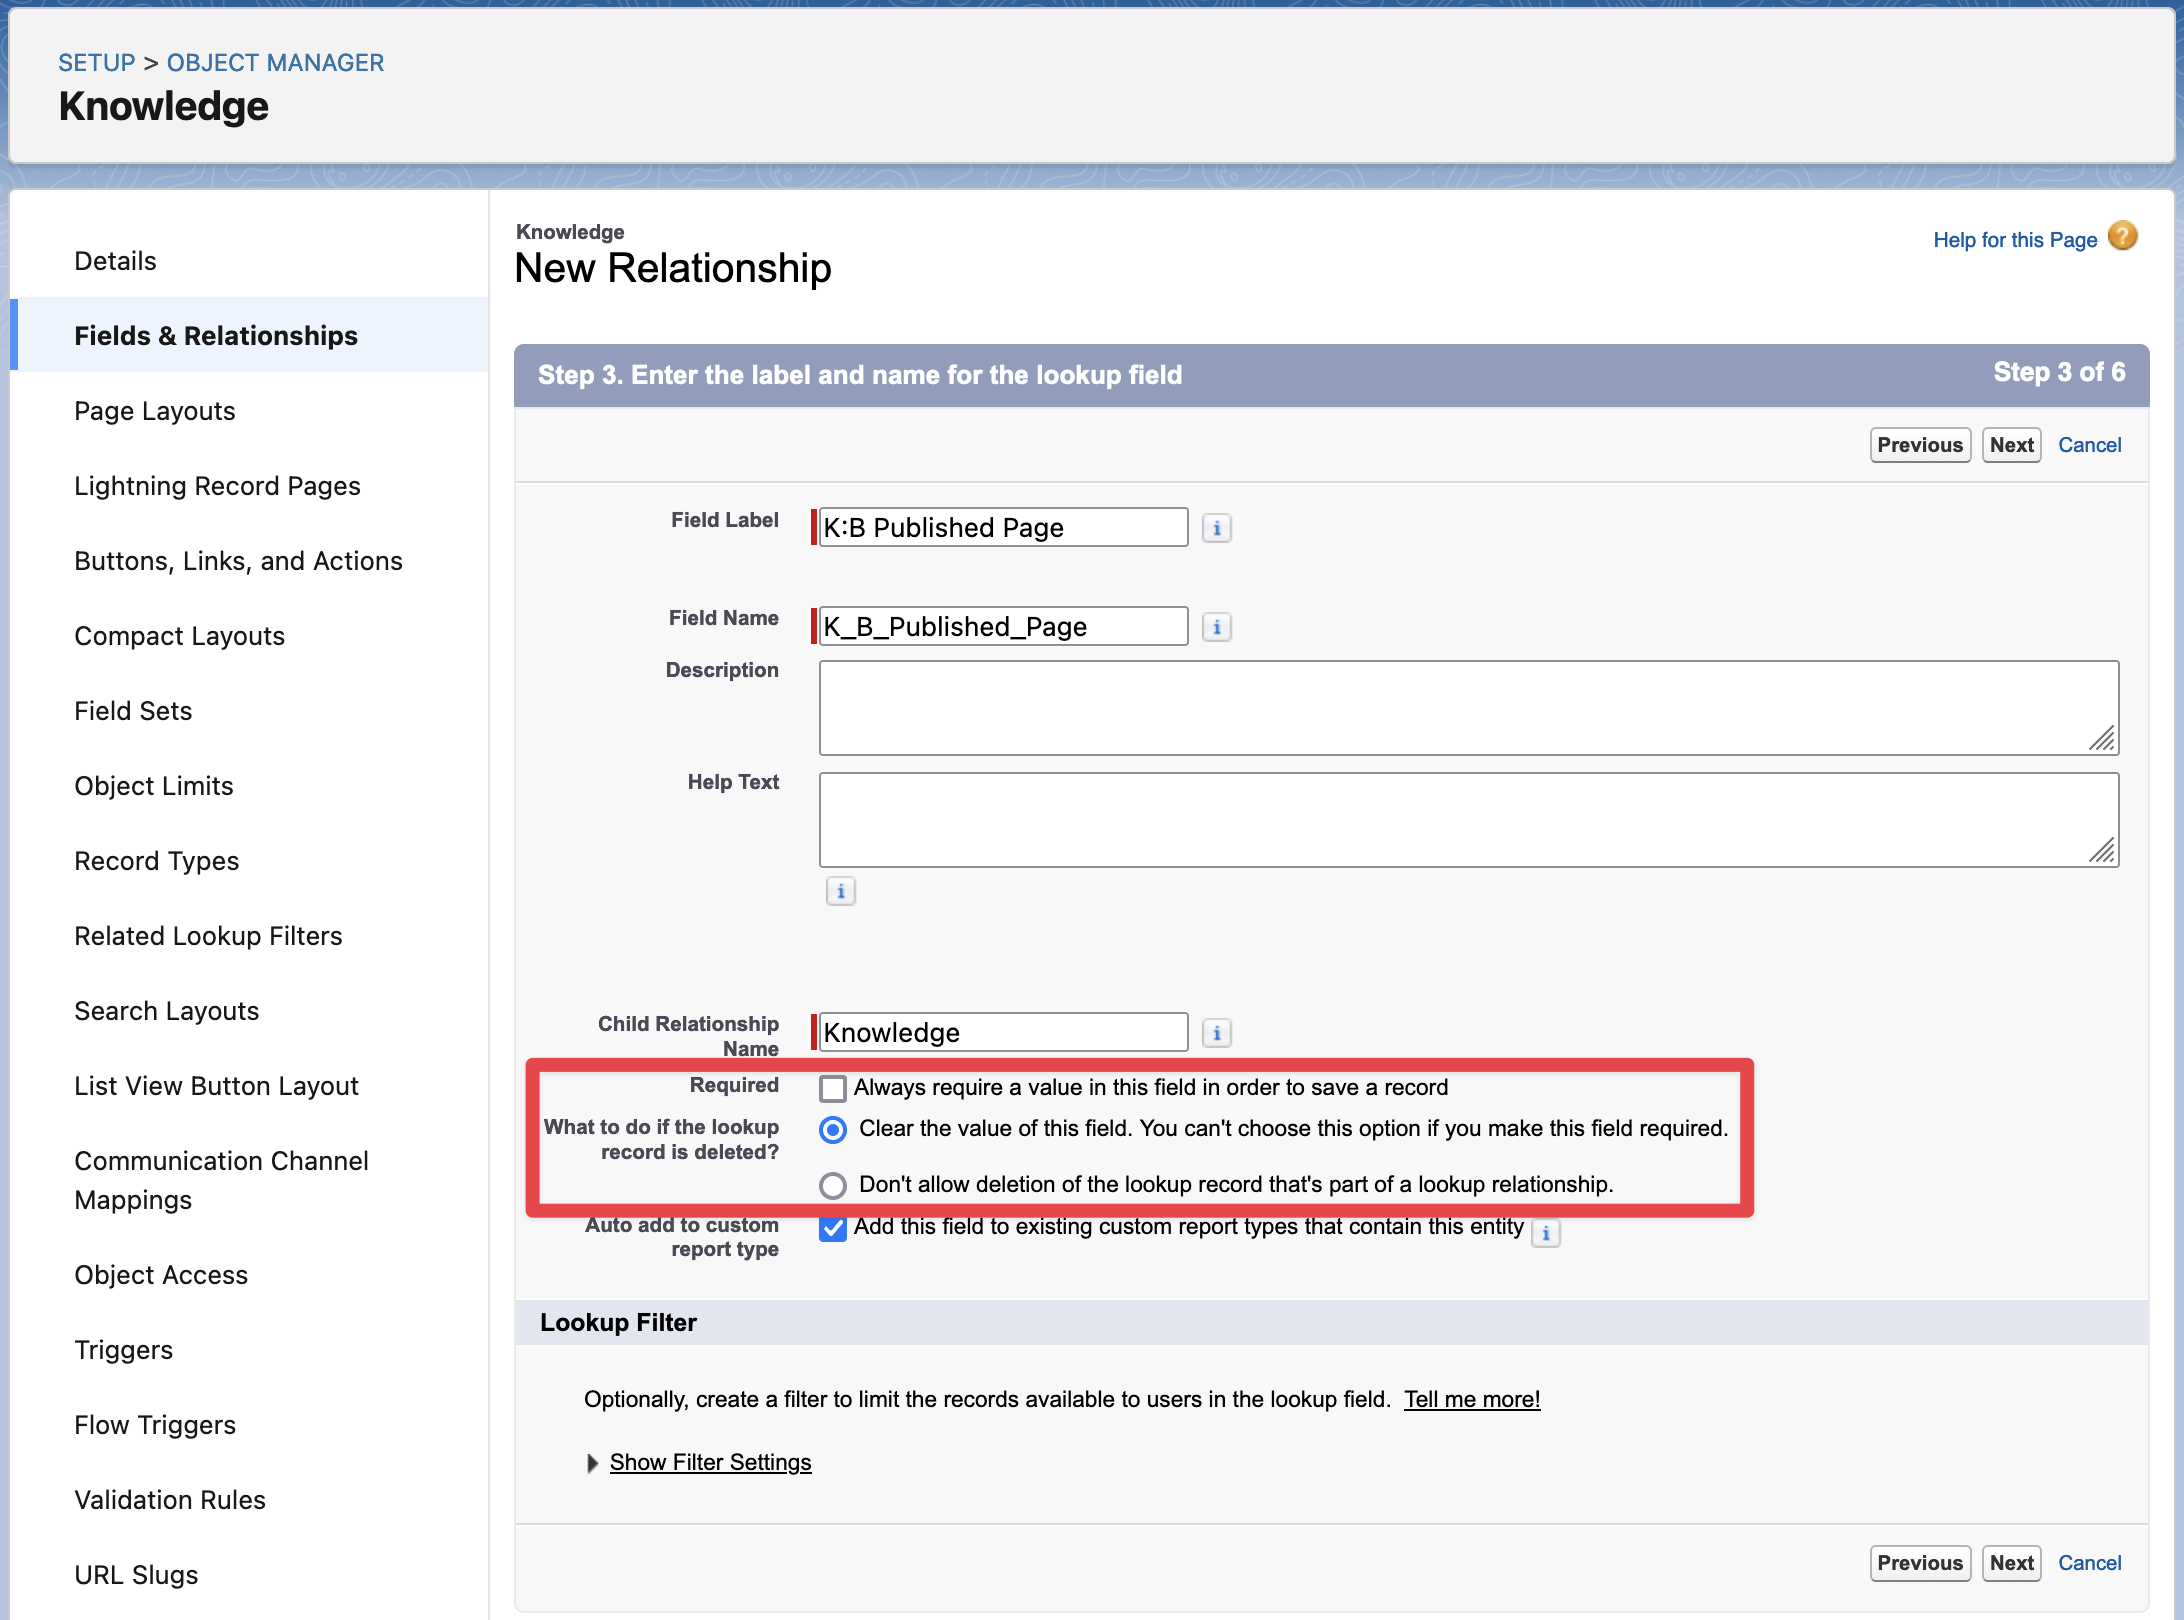This screenshot has width=2184, height=1620.
Task: Expand the Show Filter Settings triangle
Action: [x=592, y=1463]
